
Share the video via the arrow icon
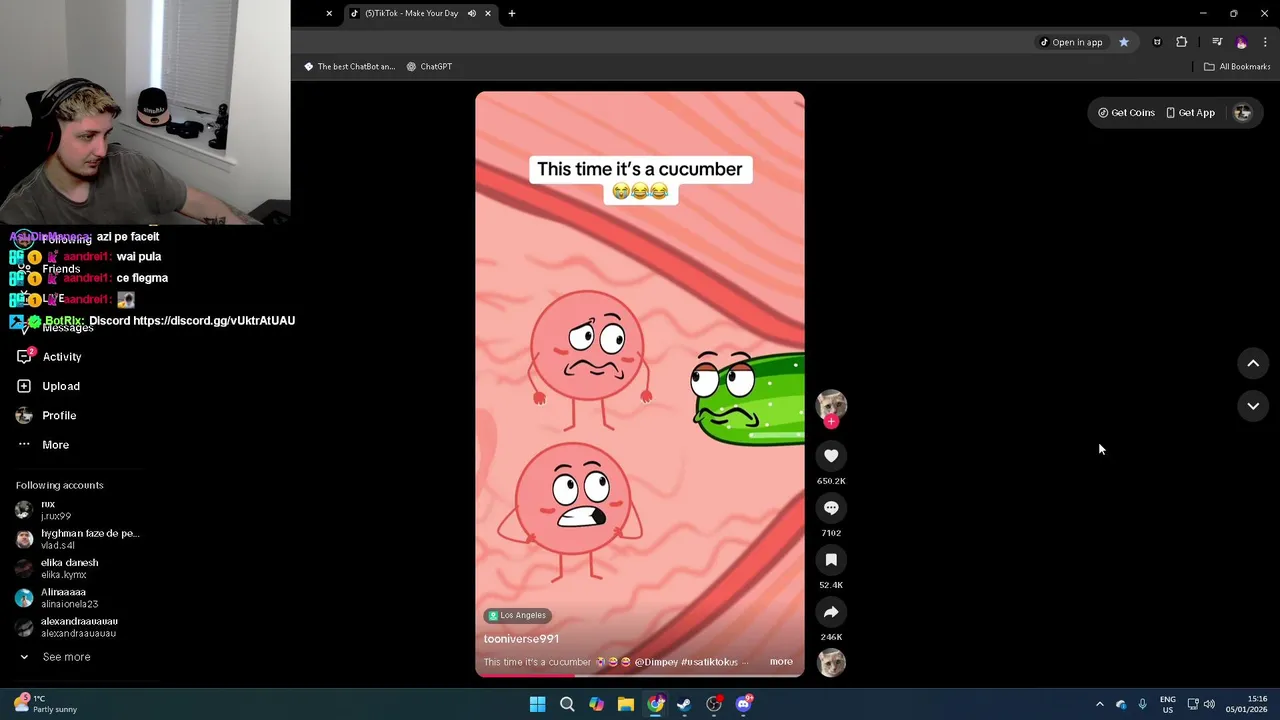pos(831,612)
